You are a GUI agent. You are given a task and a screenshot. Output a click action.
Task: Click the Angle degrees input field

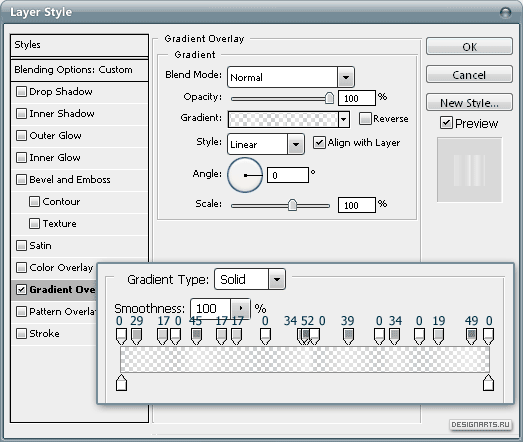pyautogui.click(x=288, y=175)
